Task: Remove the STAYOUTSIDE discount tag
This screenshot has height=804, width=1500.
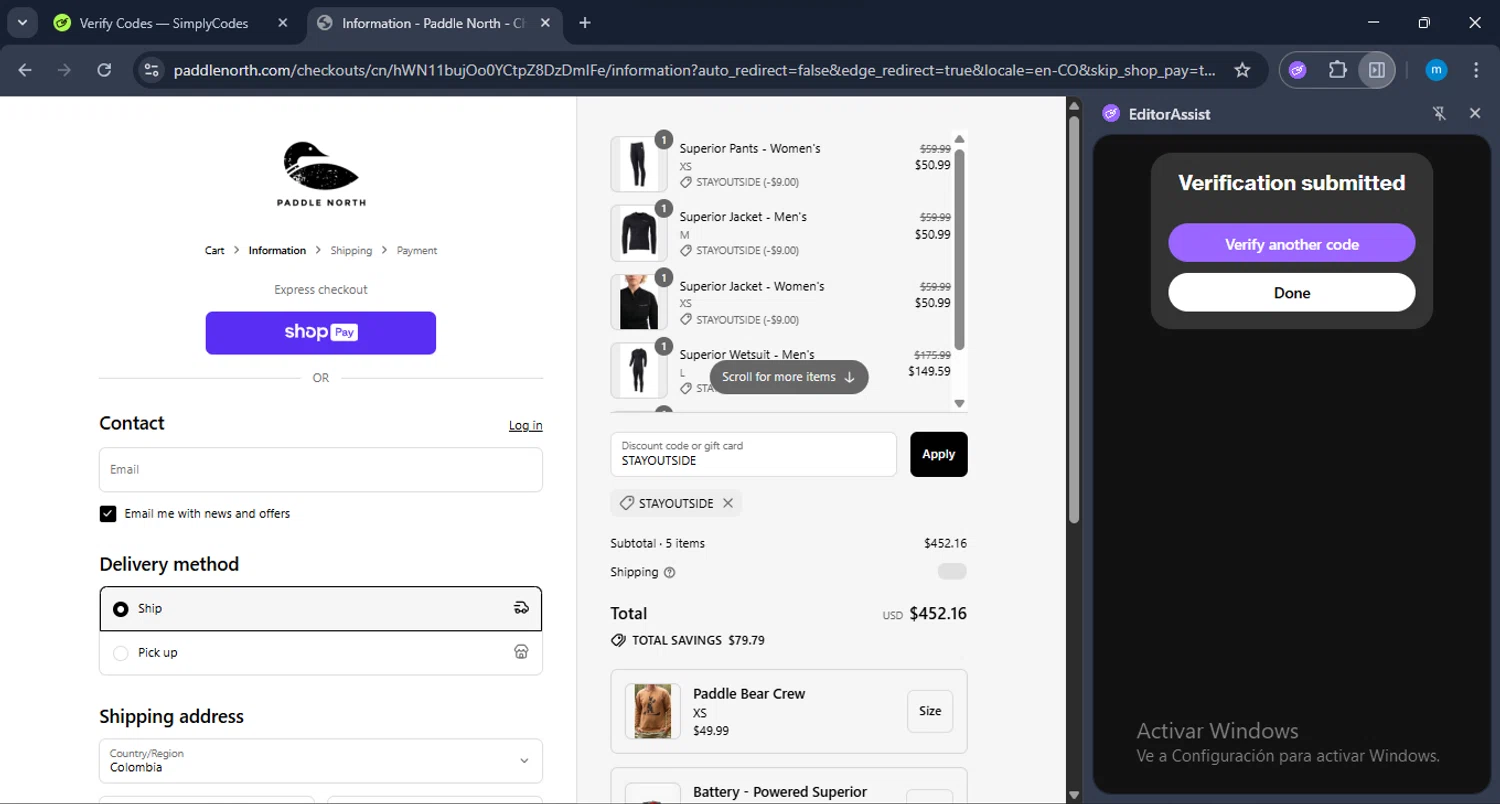Action: [728, 503]
